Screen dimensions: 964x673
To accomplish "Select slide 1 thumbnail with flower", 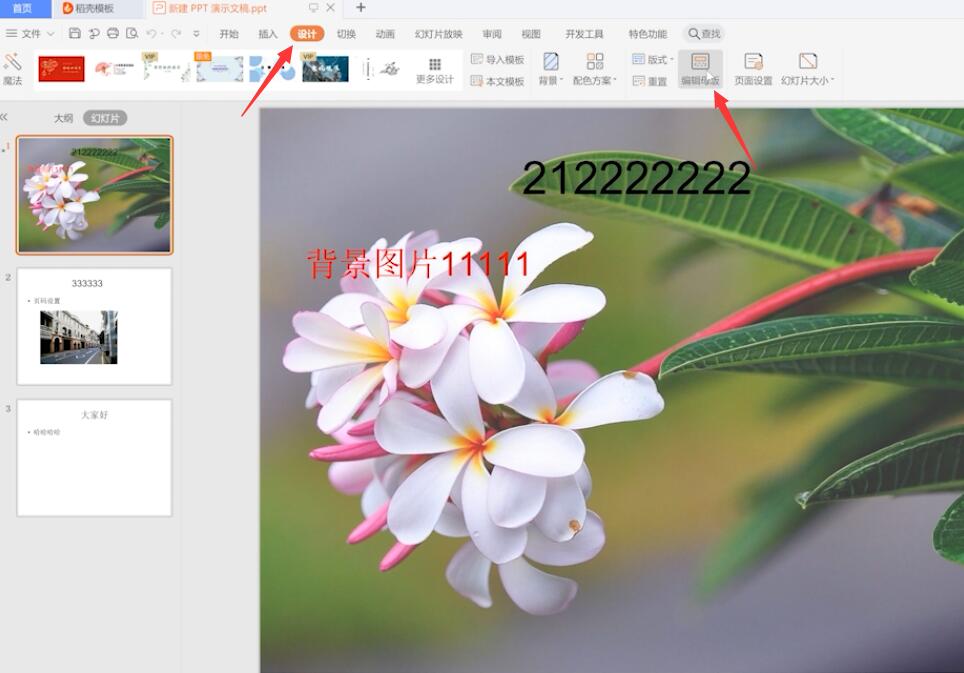I will pyautogui.click(x=95, y=195).
